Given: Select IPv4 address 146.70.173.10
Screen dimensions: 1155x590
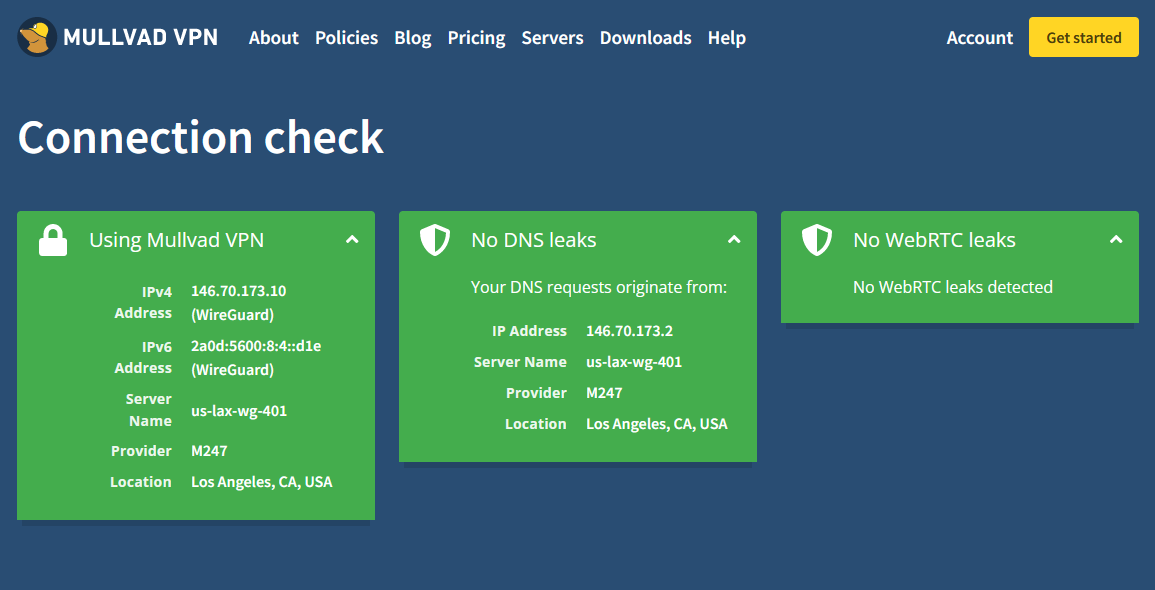Looking at the screenshot, I should (239, 291).
